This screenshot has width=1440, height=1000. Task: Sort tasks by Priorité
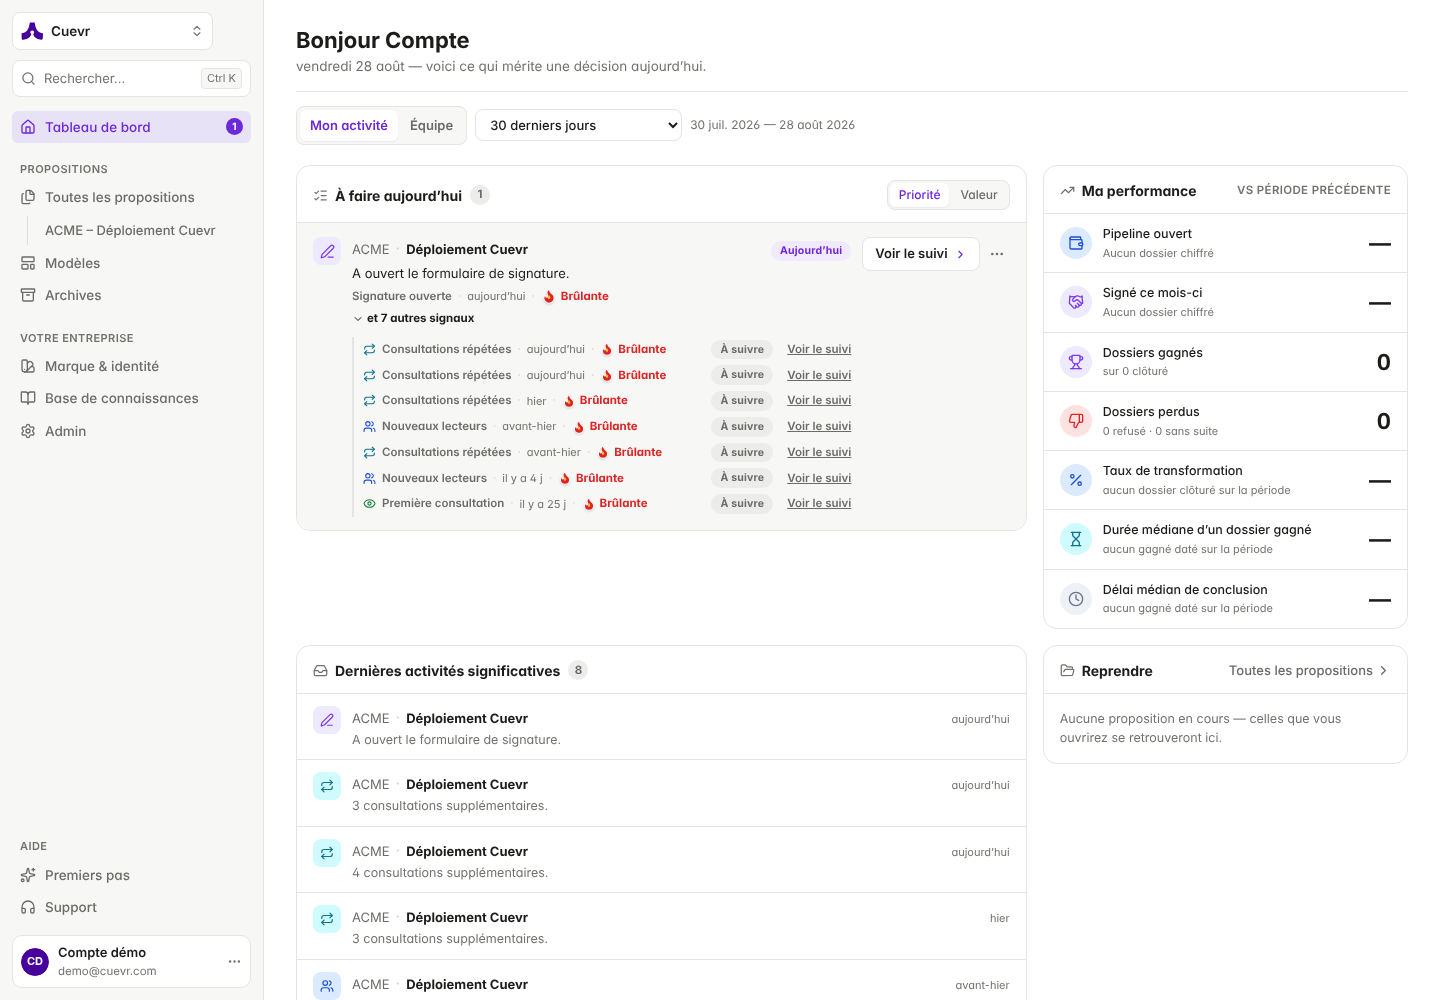coord(919,195)
